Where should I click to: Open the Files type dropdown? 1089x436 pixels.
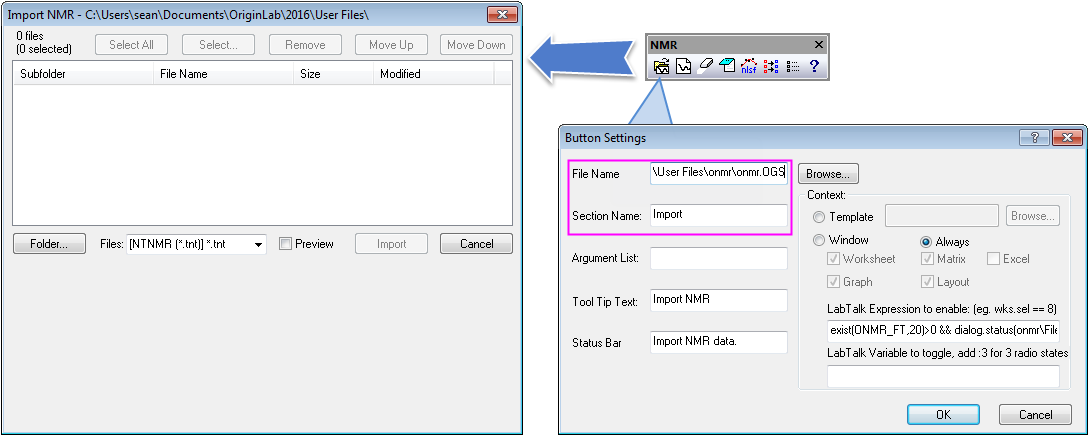click(258, 244)
